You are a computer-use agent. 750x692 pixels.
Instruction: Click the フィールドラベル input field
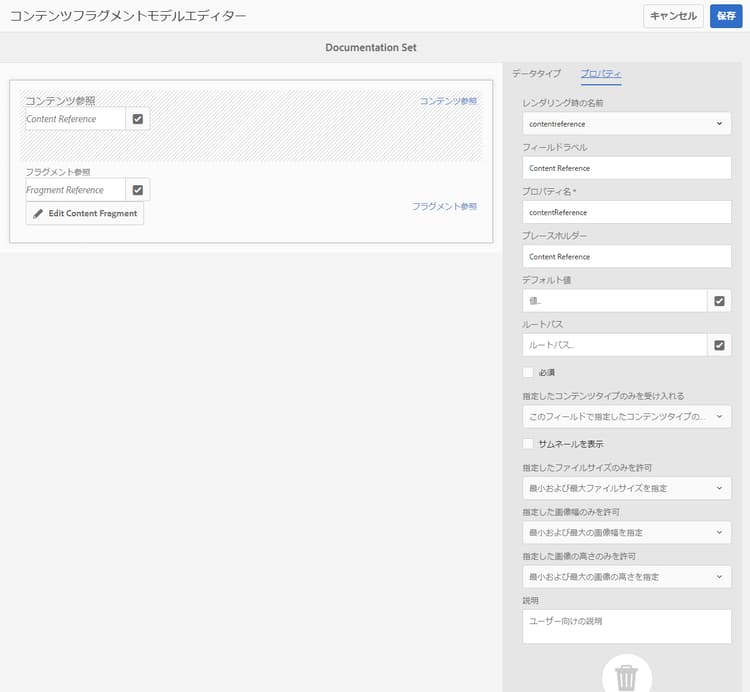tap(627, 168)
